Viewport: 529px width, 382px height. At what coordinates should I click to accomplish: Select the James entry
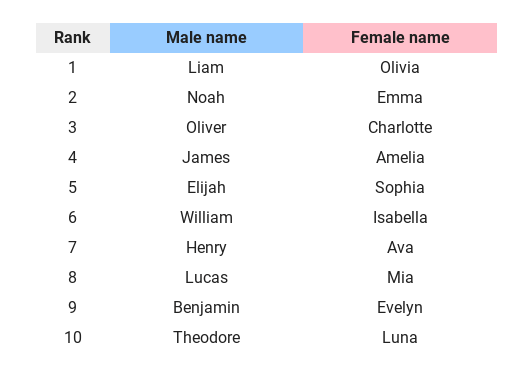tap(206, 158)
